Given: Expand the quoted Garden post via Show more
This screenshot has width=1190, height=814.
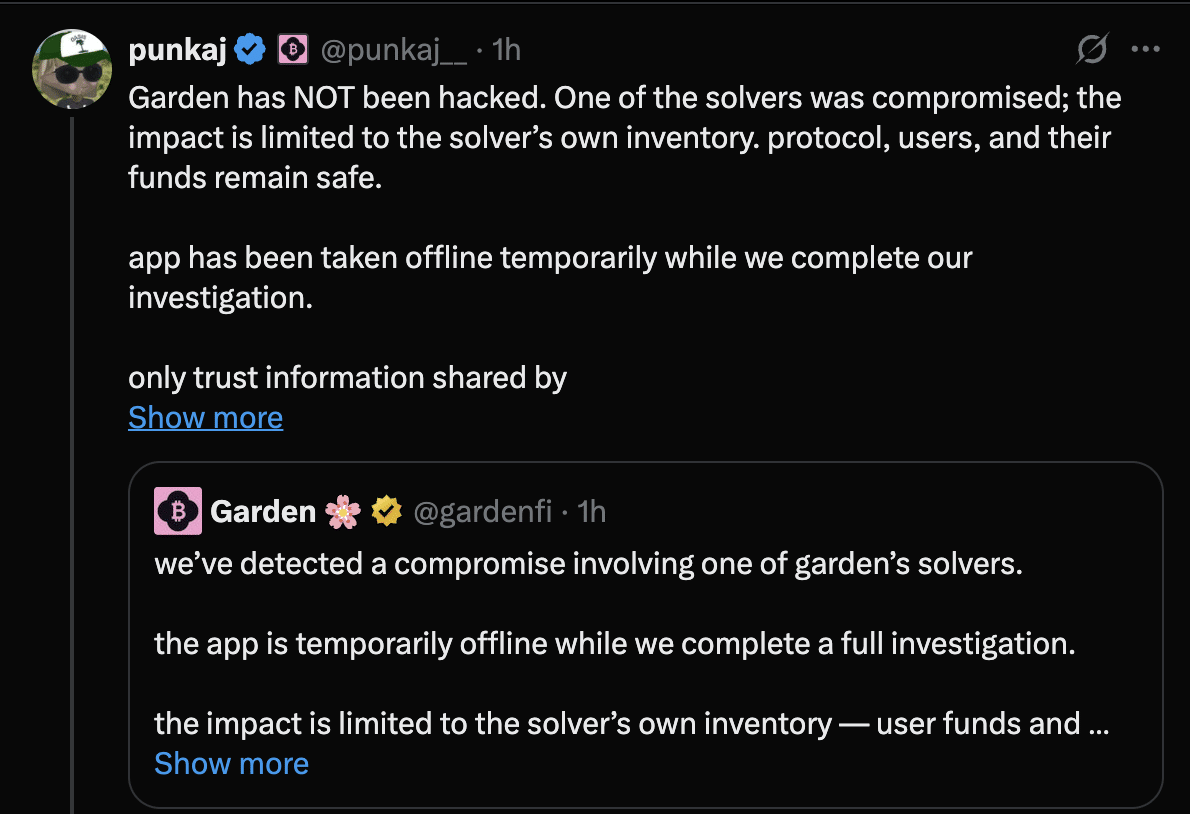Looking at the screenshot, I should click(231, 763).
